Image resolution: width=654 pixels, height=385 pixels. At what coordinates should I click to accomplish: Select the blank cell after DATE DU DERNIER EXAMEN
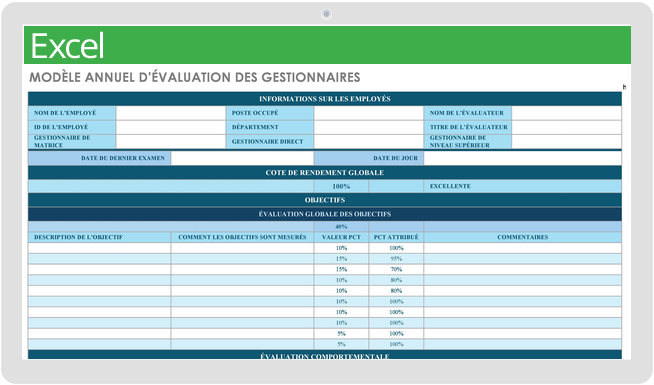[x=242, y=158]
